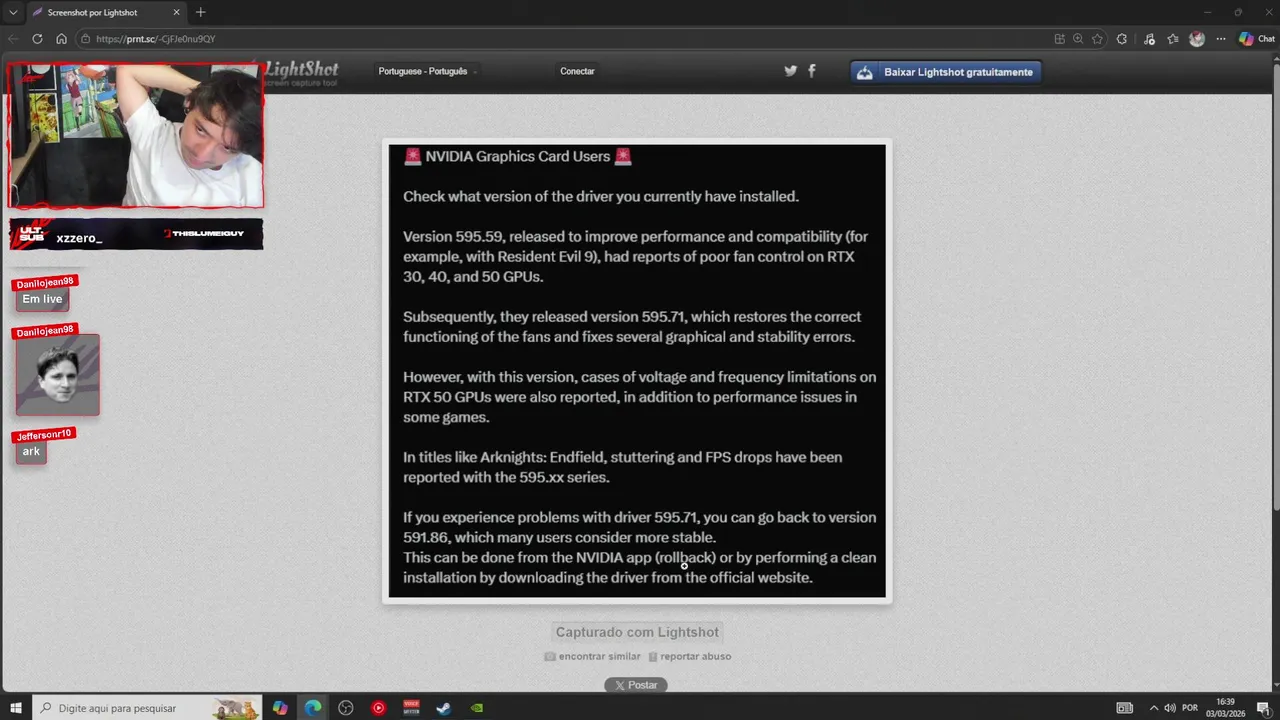Open the Portuguese - Português language dropdown
Viewport: 1280px width, 720px height.
point(428,71)
